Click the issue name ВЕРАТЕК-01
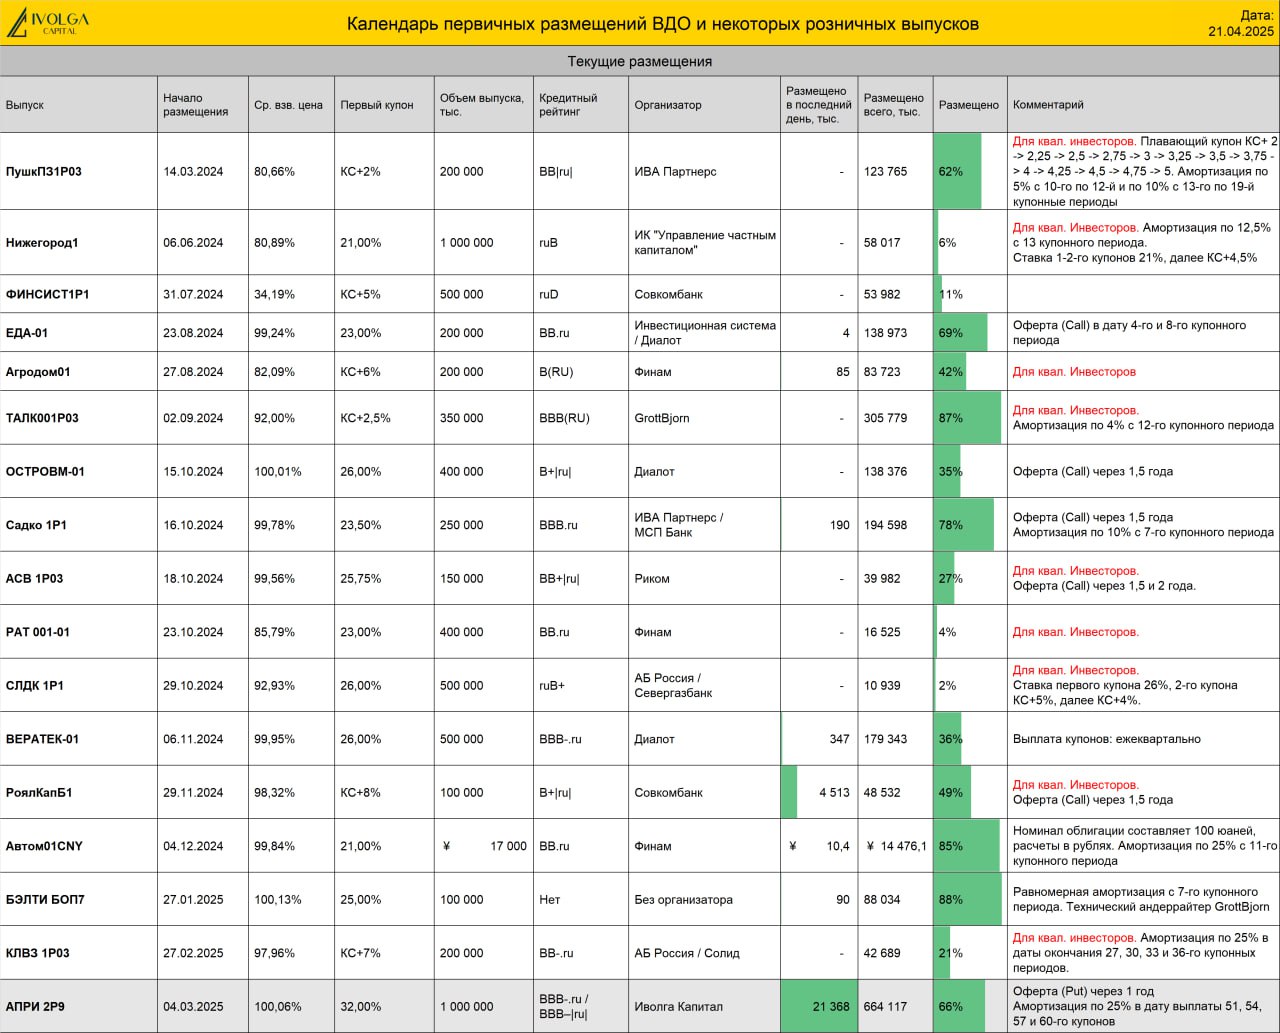Image resolution: width=1280 pixels, height=1033 pixels. click(43, 739)
